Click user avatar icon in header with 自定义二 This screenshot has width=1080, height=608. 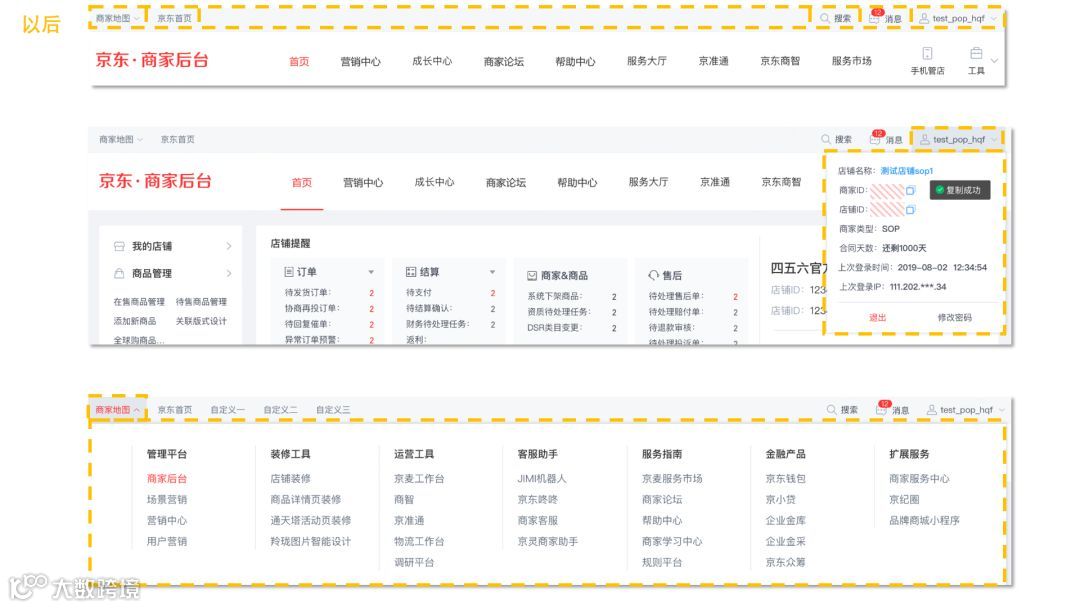pos(931,410)
